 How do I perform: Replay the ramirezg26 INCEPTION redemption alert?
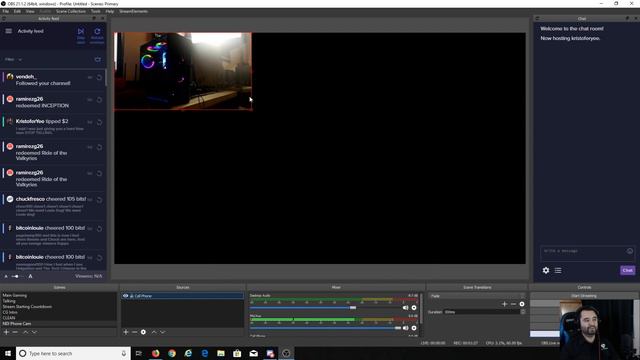click(x=99, y=100)
